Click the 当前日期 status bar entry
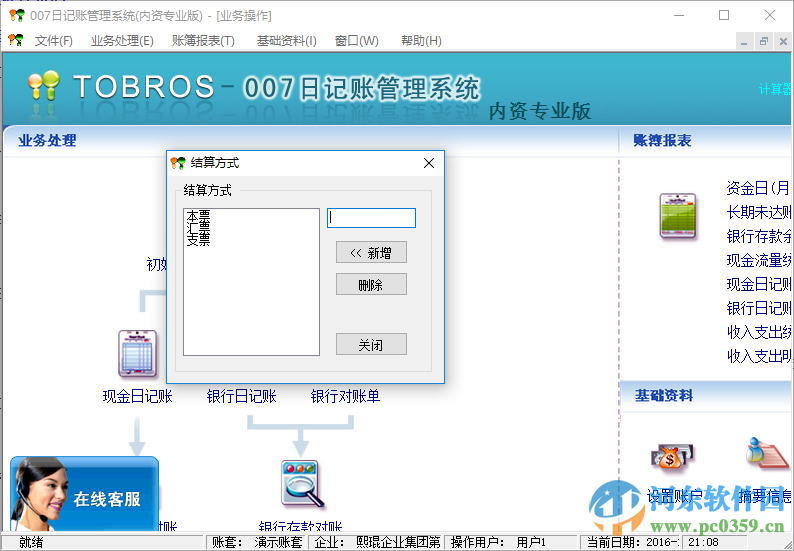Viewport: 794px width, 551px height. [x=631, y=542]
